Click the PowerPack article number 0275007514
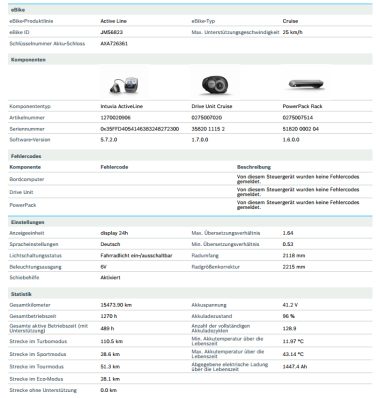Screen dimensions: 376x398 [x=298, y=118]
